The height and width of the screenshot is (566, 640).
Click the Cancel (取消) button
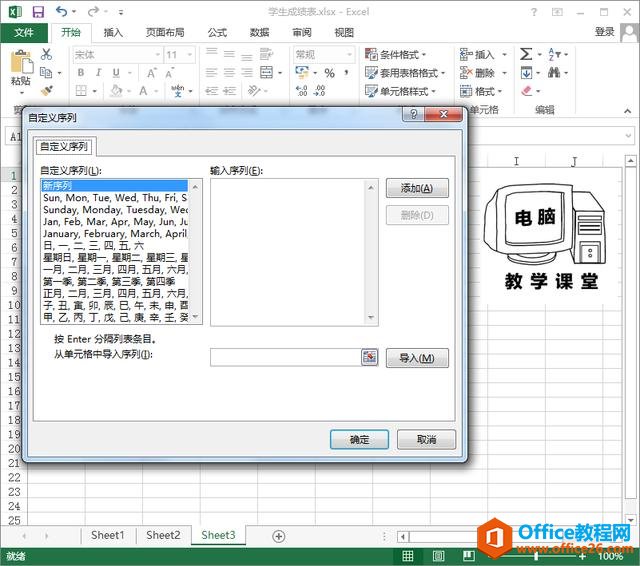427,439
